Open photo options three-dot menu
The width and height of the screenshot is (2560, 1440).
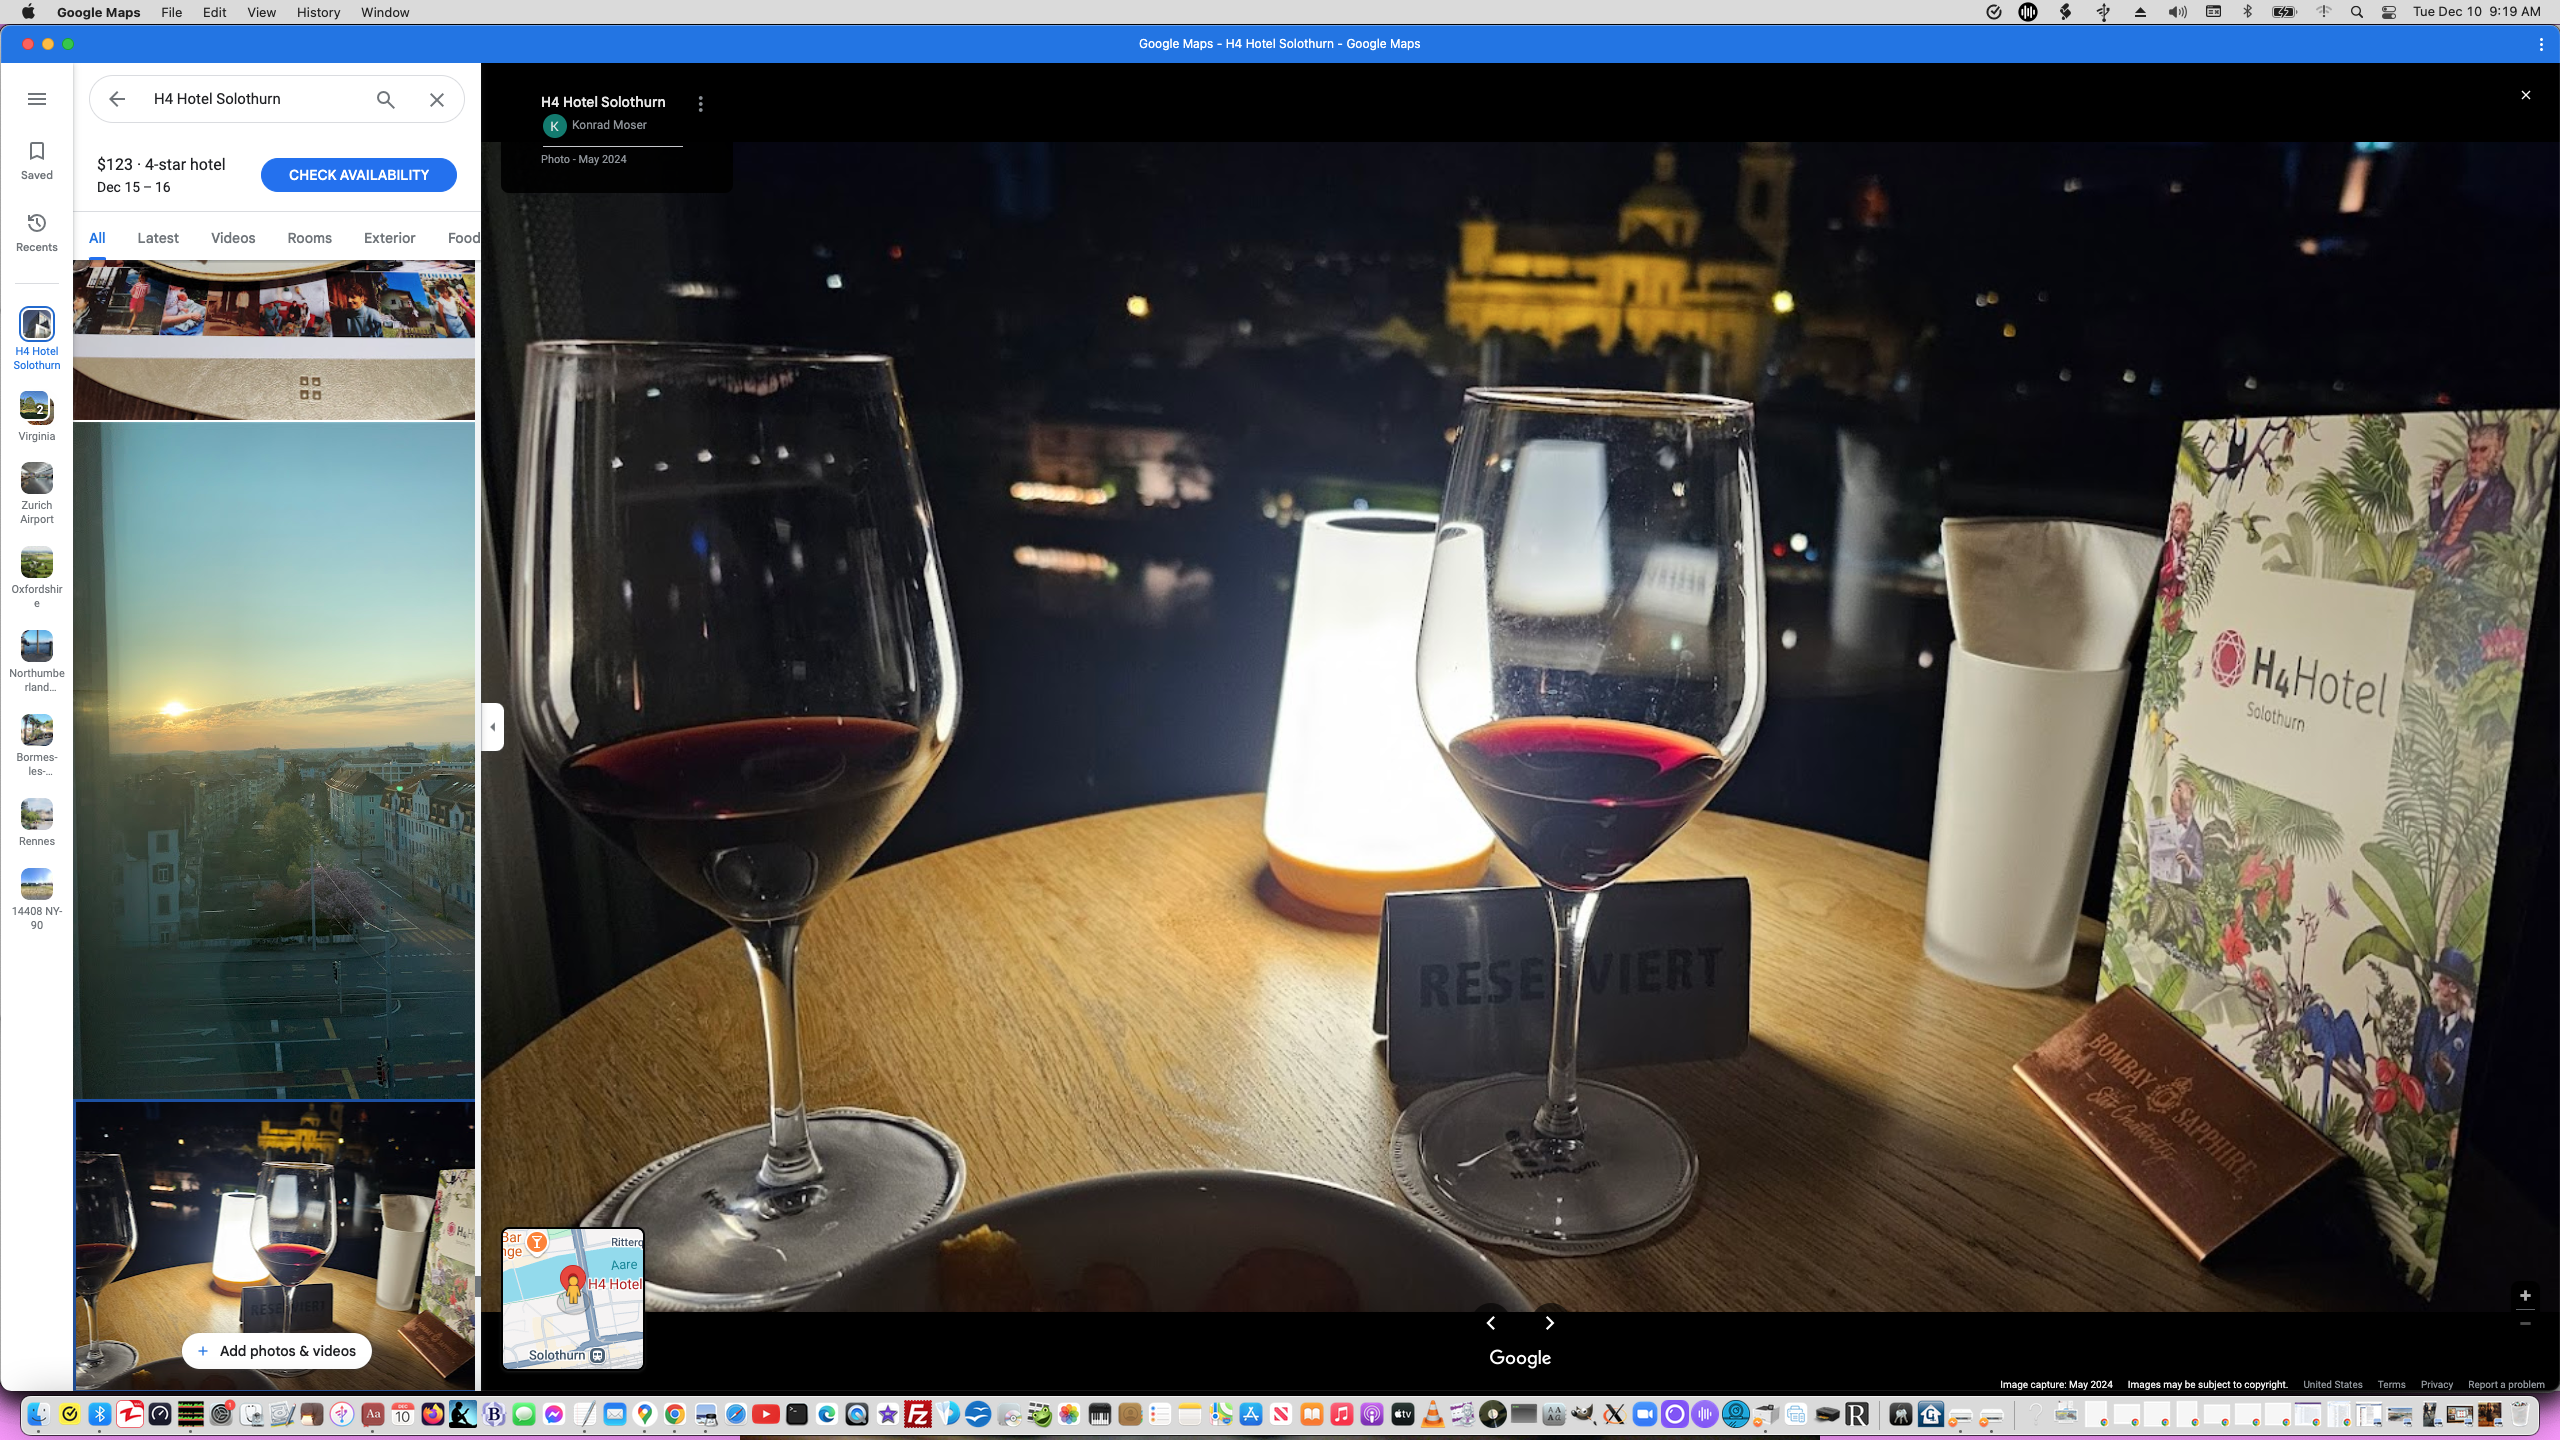point(701,104)
